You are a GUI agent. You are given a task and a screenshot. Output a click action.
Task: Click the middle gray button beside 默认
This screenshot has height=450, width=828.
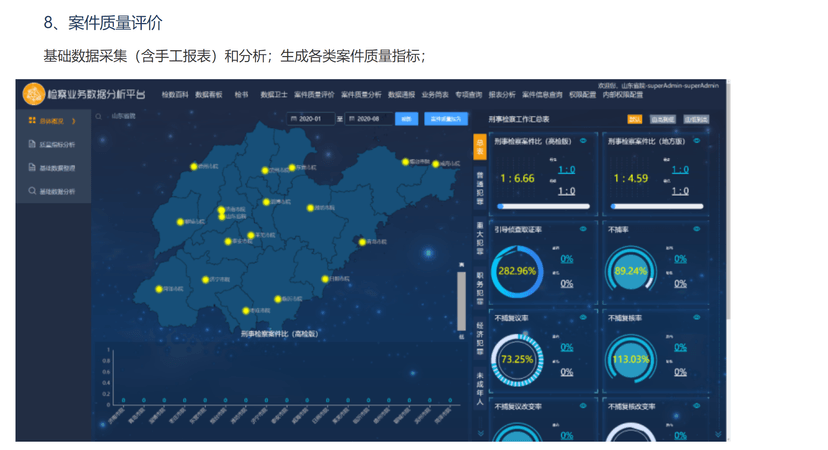coord(662,119)
